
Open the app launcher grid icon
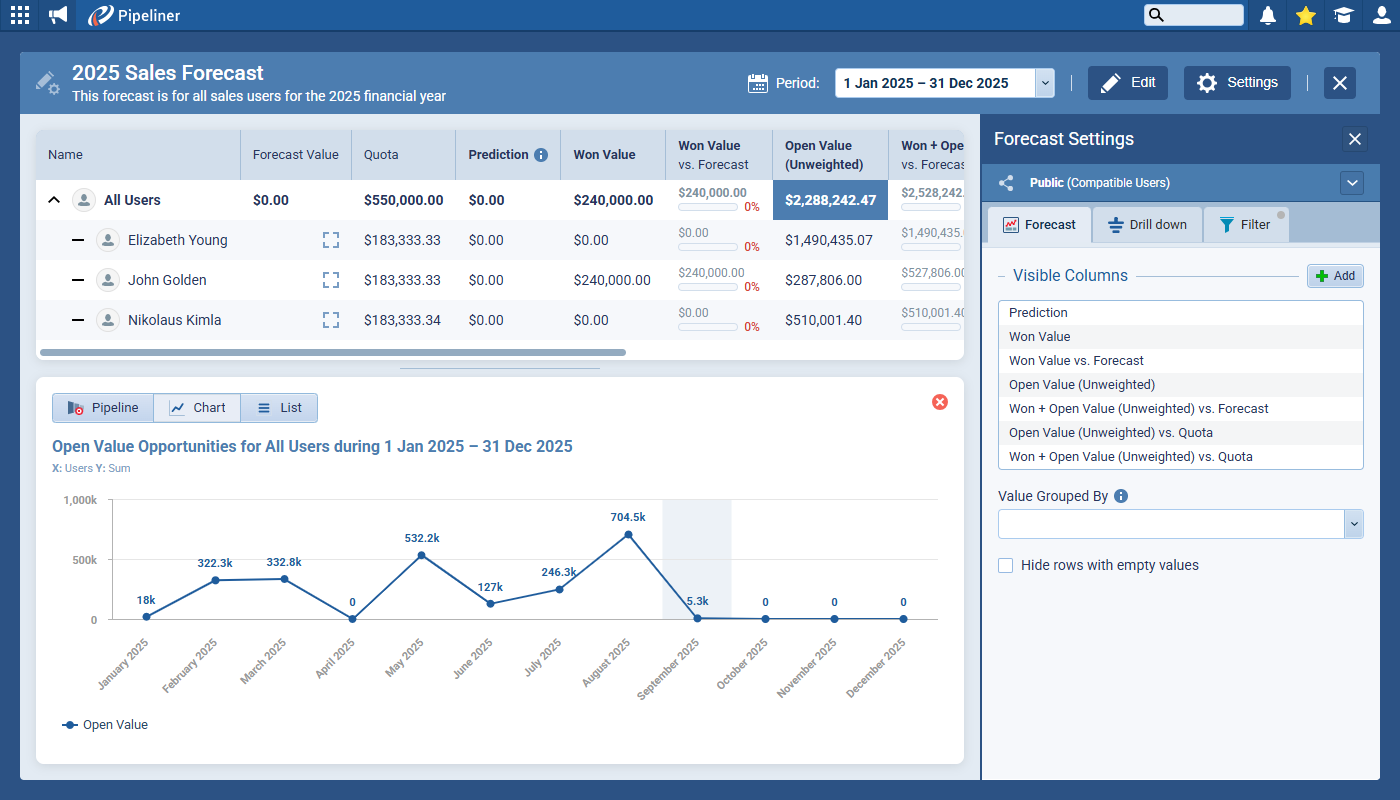(19, 15)
